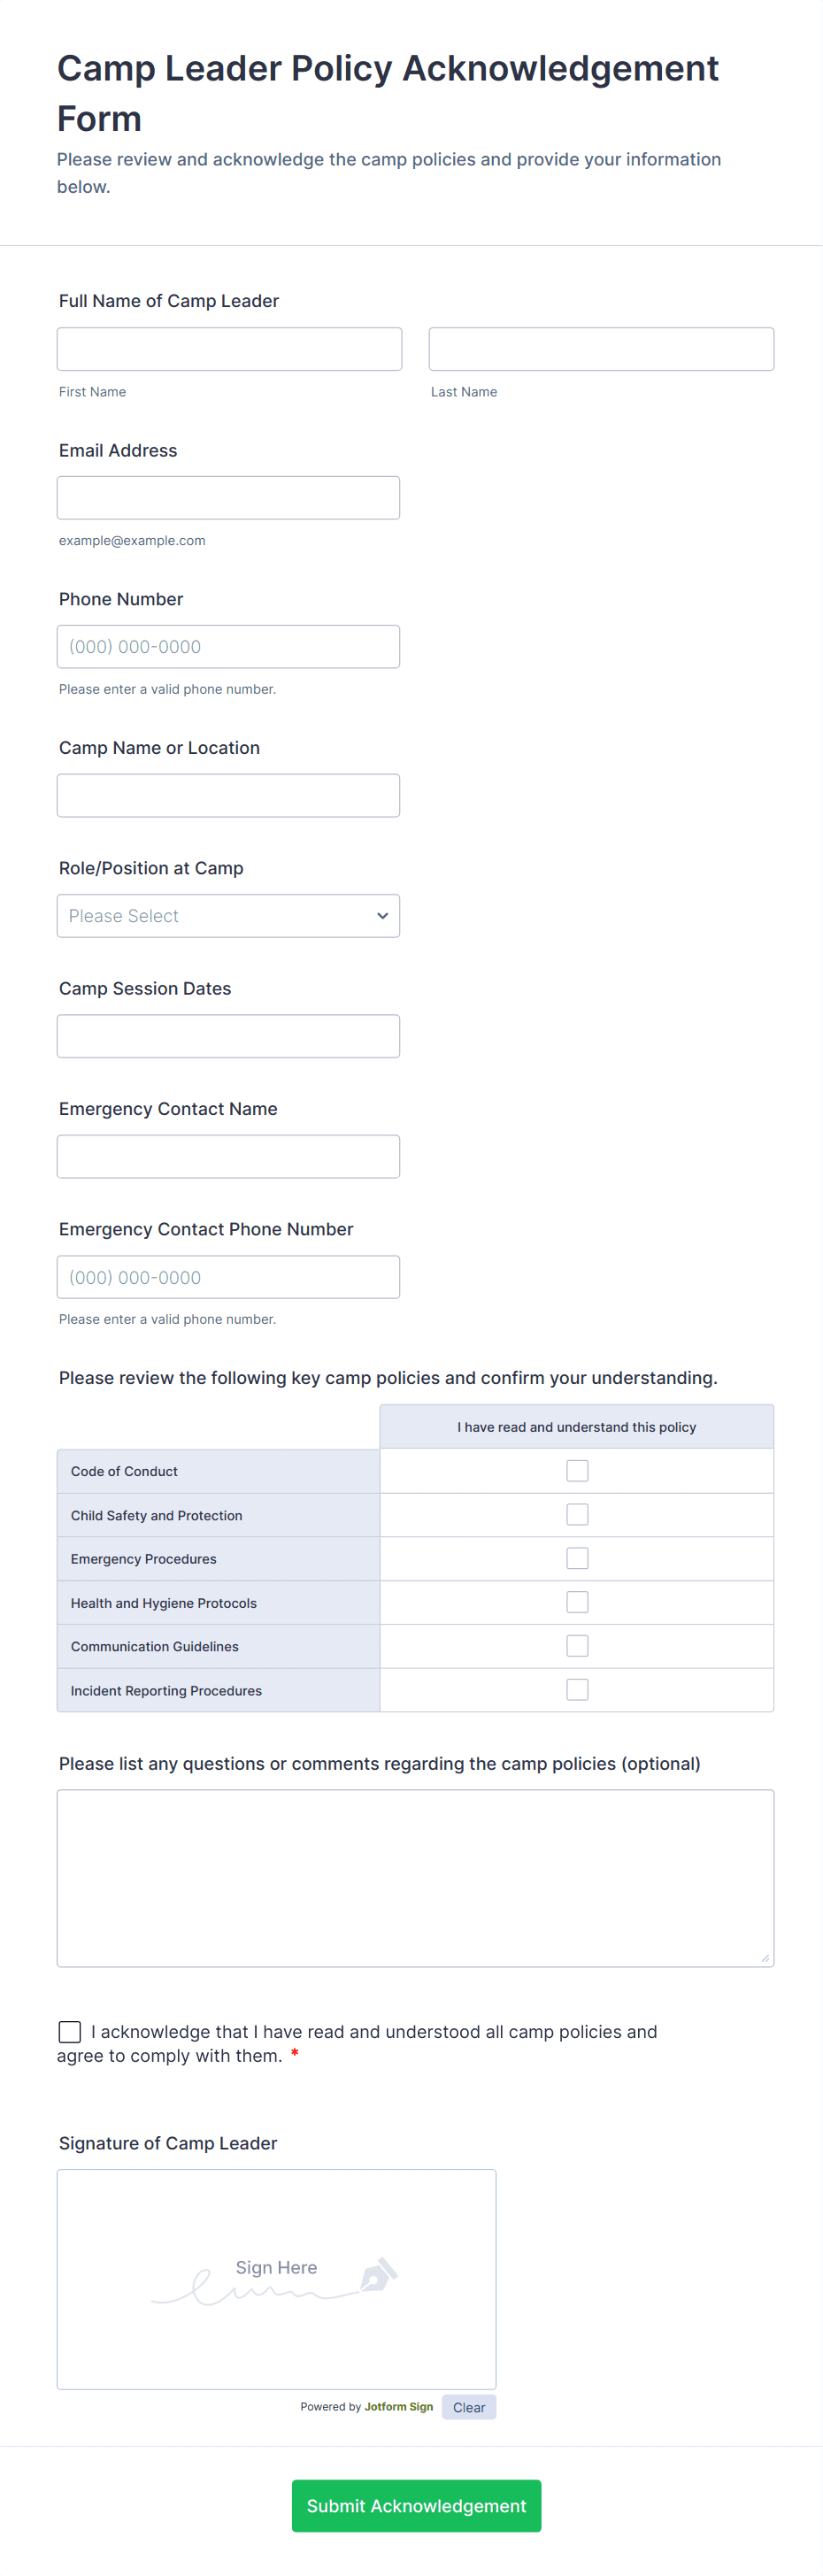The height and width of the screenshot is (2576, 823).
Task: Tick the Child Safety and Protection checkbox
Action: coord(577,1515)
